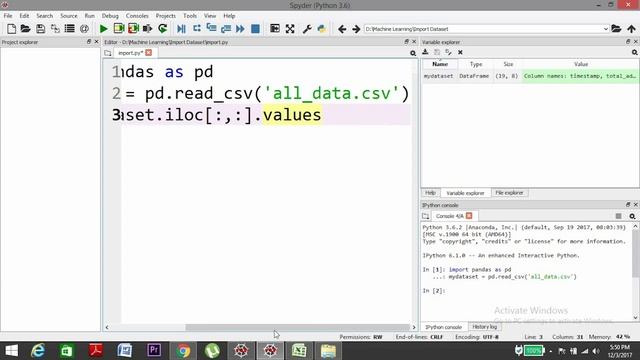
Task: Open the mydataset column names value cell
Action: (x=580, y=76)
